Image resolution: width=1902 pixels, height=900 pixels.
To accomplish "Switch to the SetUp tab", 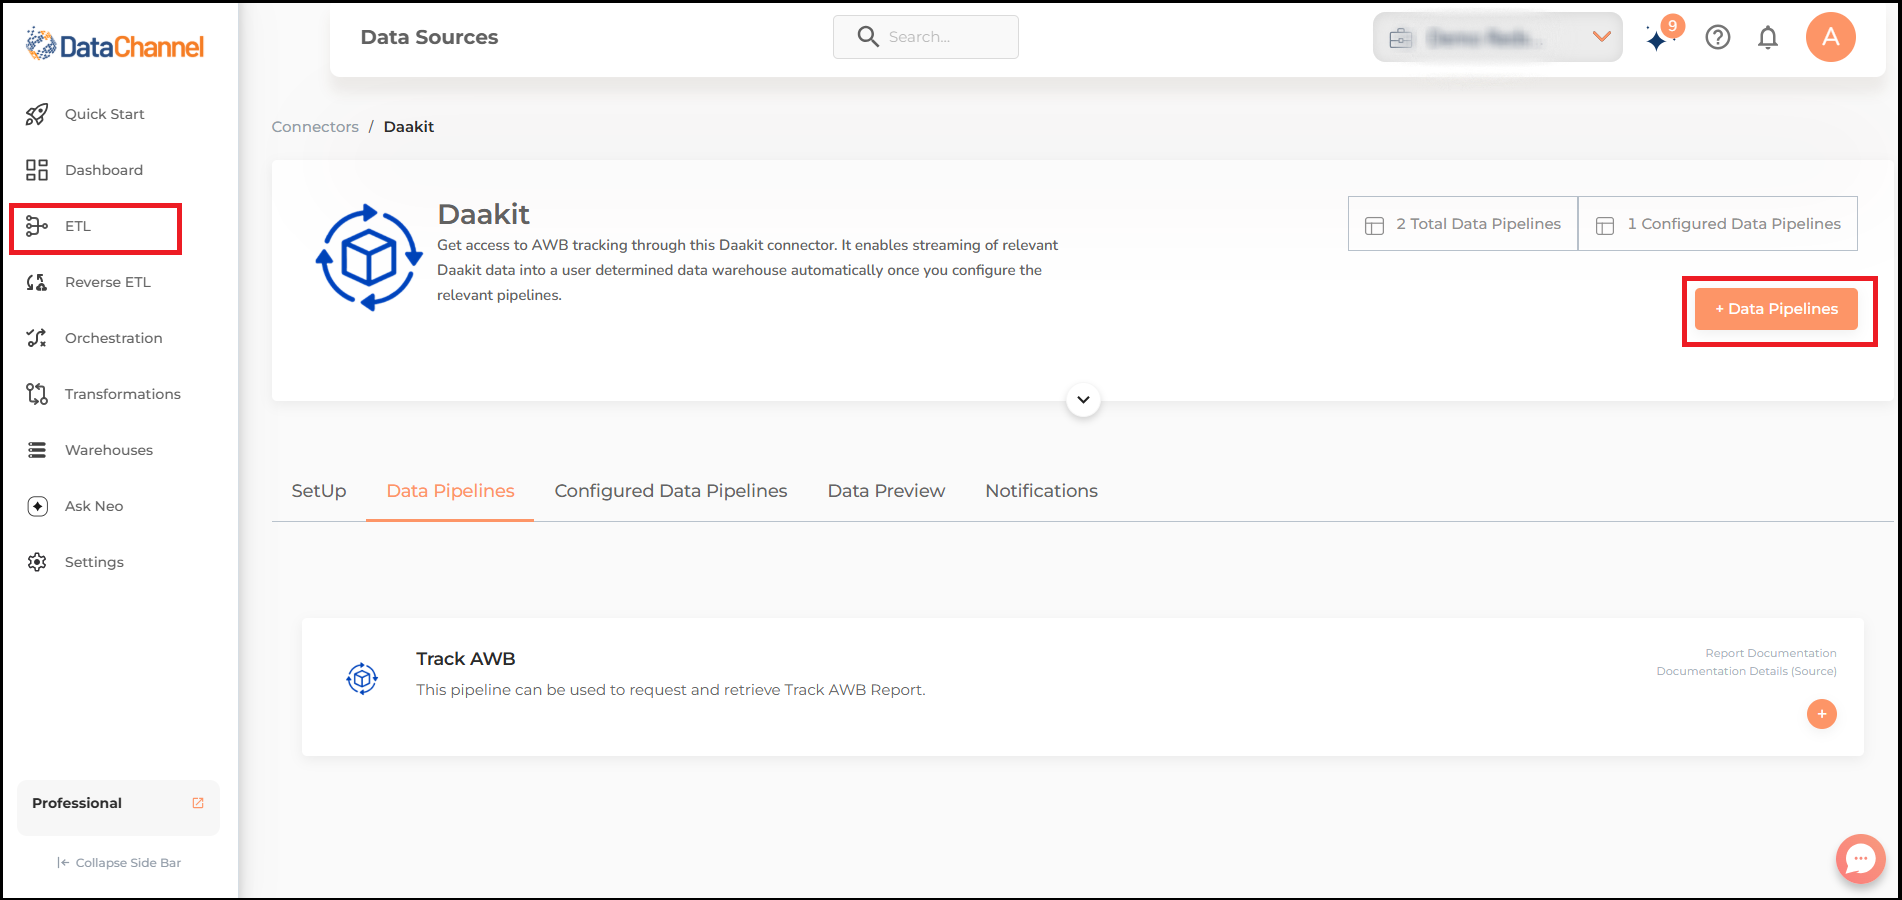I will coord(319,491).
